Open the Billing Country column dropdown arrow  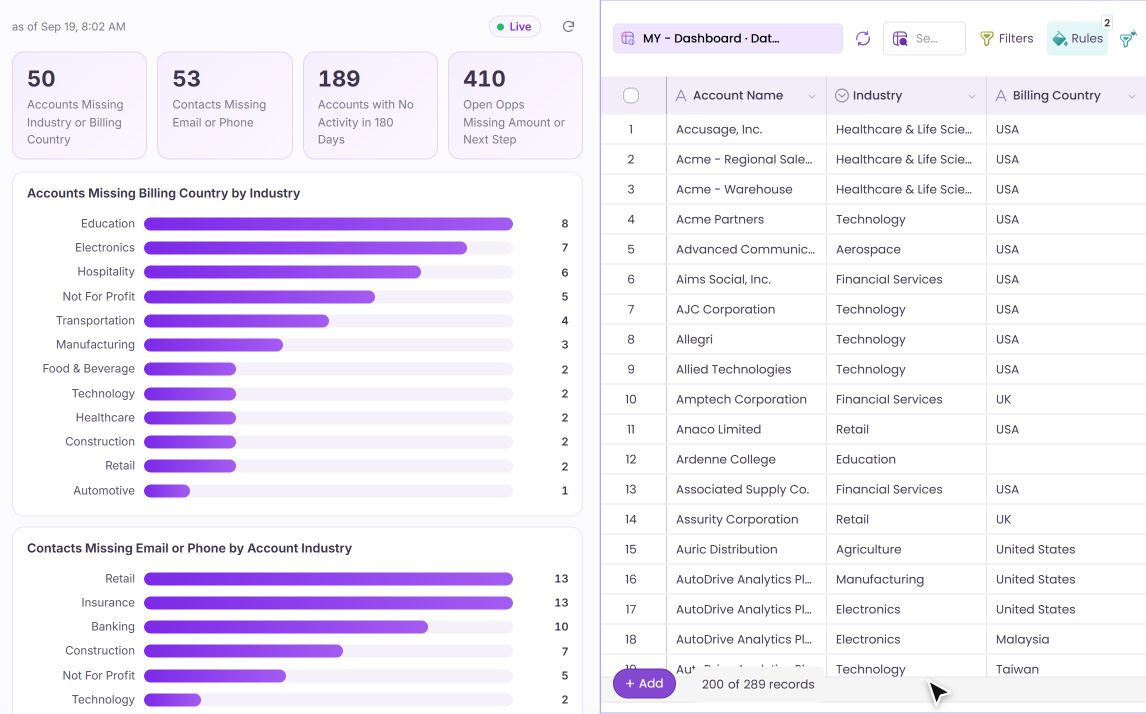click(x=1131, y=96)
